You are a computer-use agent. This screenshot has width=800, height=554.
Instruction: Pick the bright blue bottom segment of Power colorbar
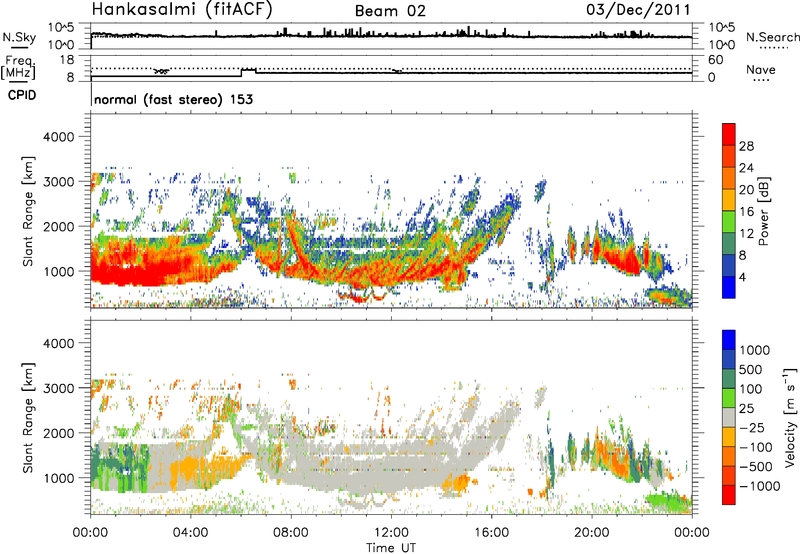729,287
